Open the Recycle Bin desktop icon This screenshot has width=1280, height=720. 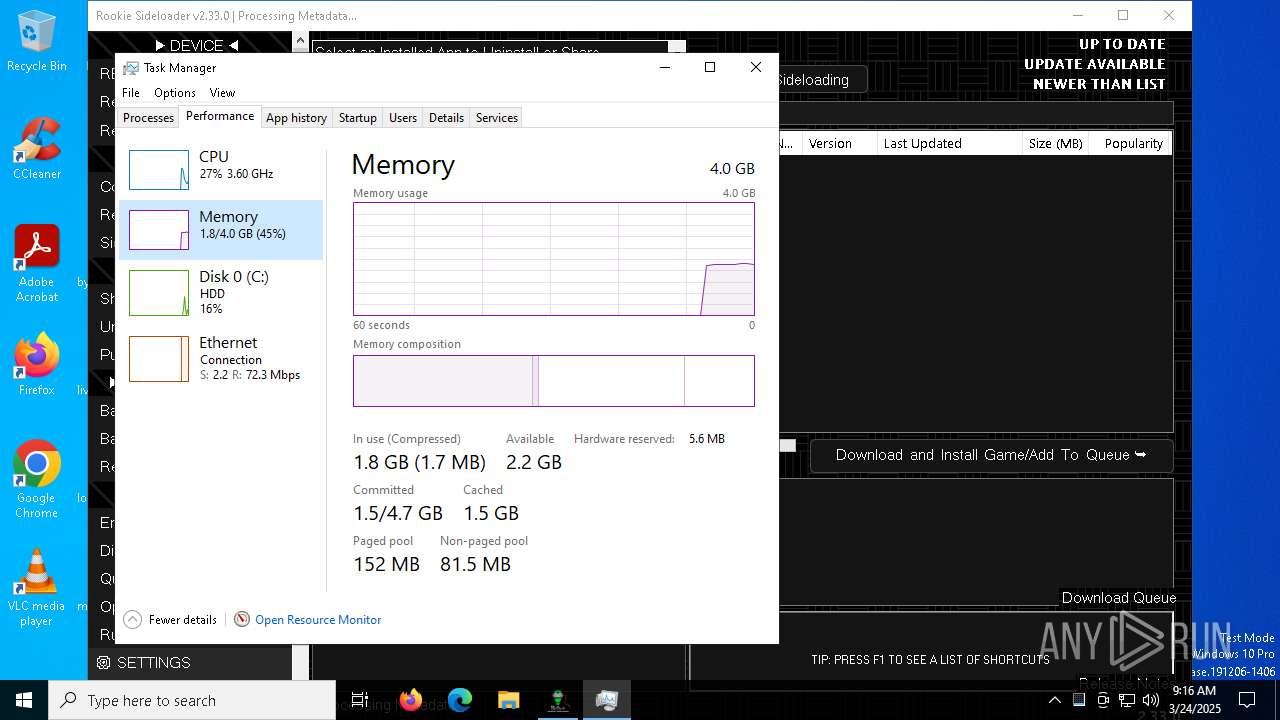coord(37,41)
